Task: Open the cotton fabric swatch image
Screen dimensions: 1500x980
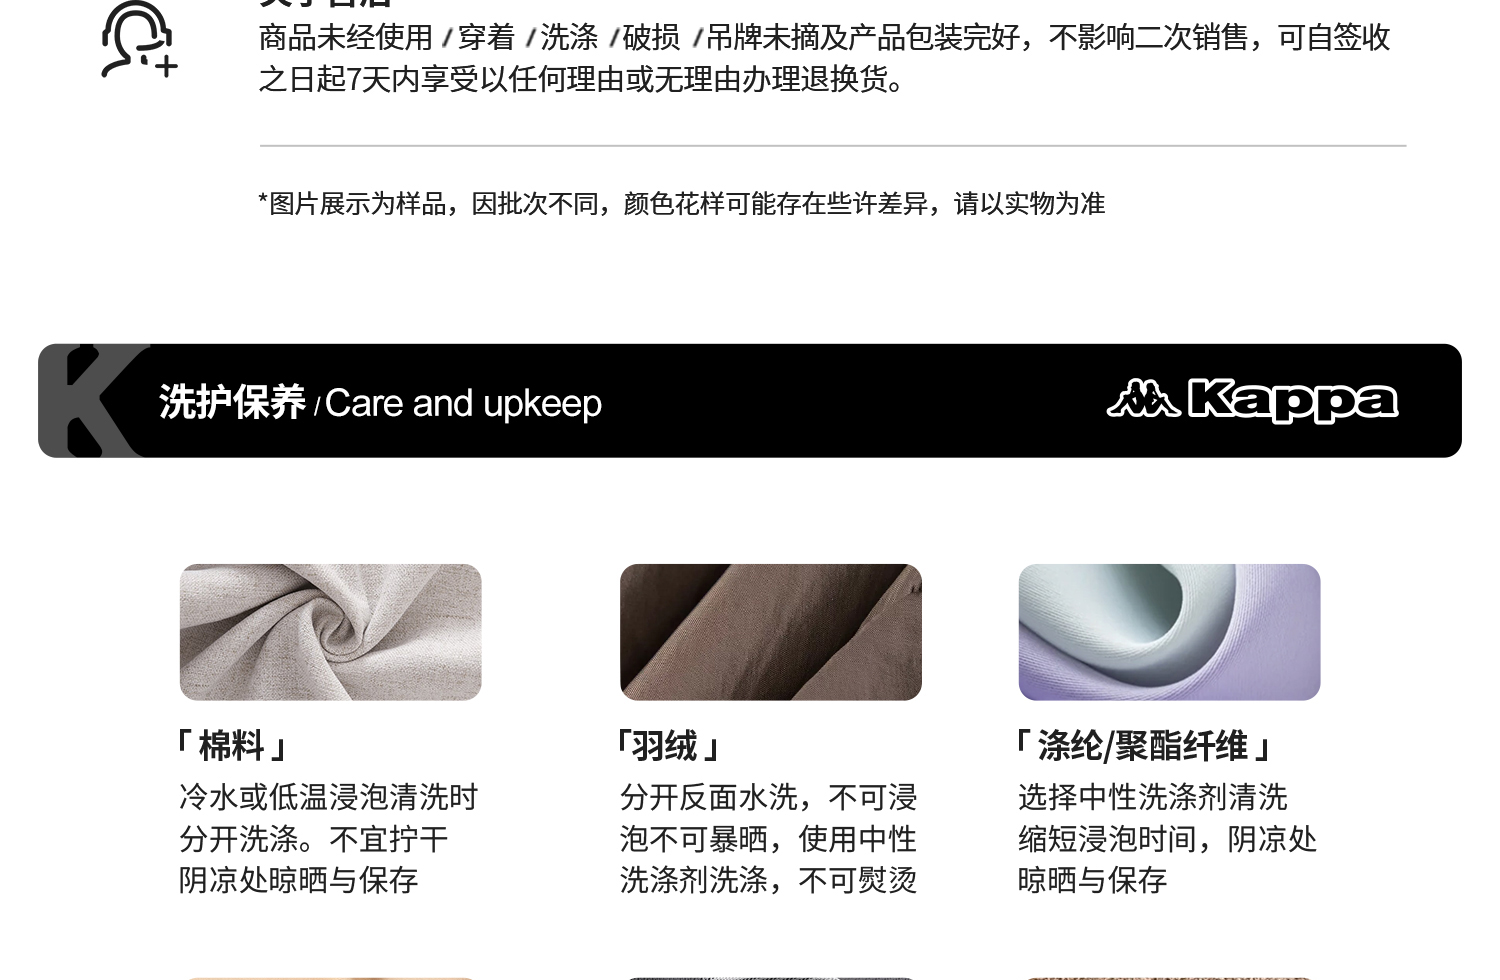Action: pos(330,632)
